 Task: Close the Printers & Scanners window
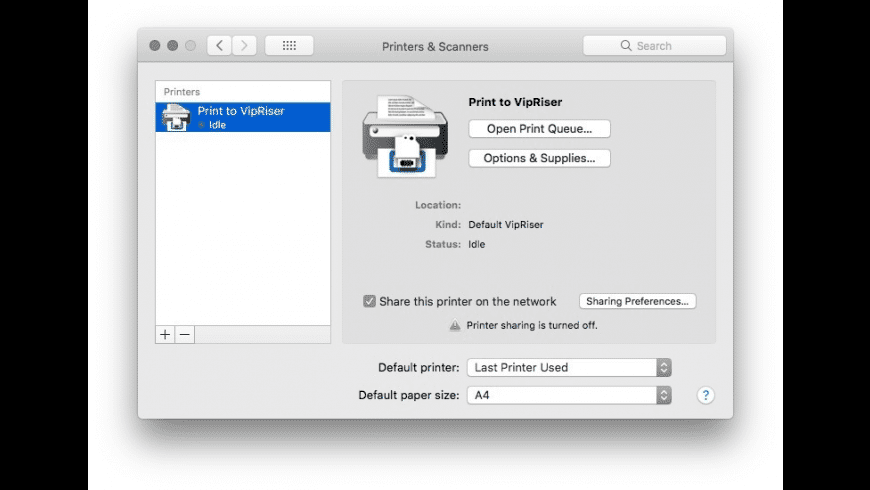[x=155, y=46]
